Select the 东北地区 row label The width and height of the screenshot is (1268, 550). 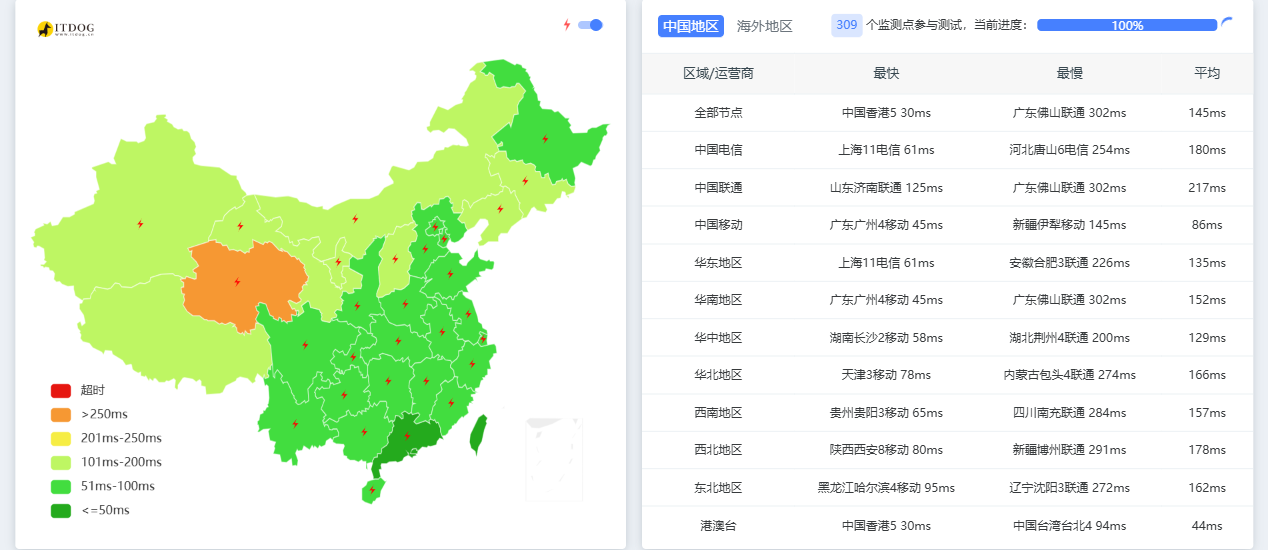(718, 488)
